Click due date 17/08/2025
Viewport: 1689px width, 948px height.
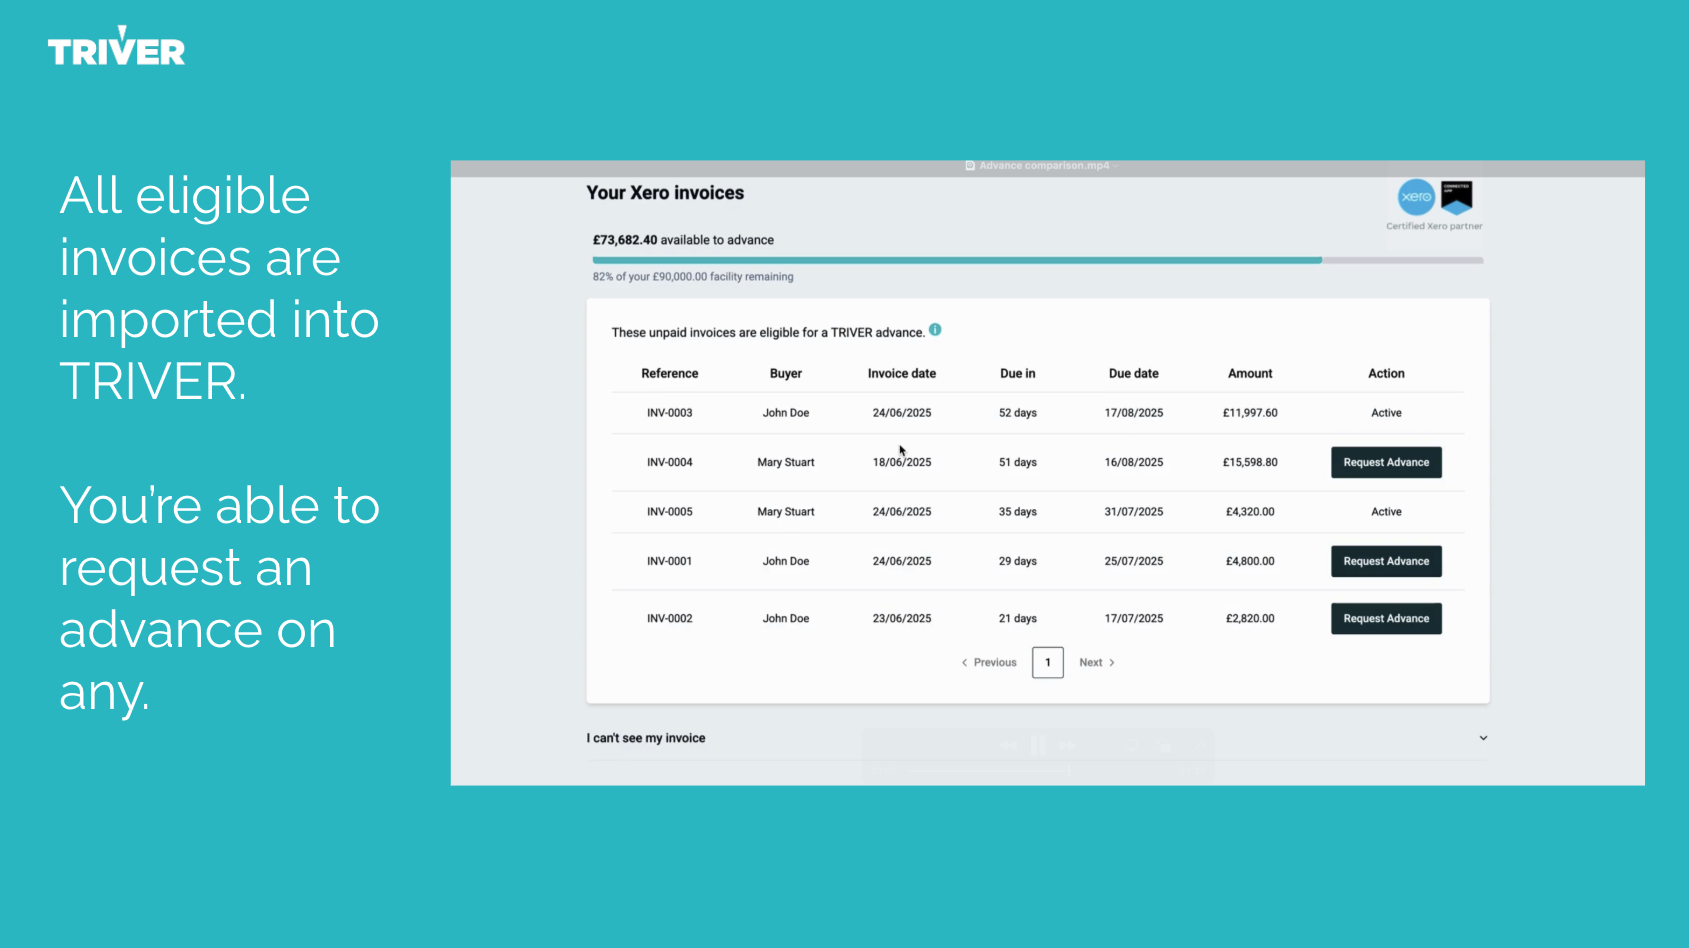pyautogui.click(x=1134, y=413)
